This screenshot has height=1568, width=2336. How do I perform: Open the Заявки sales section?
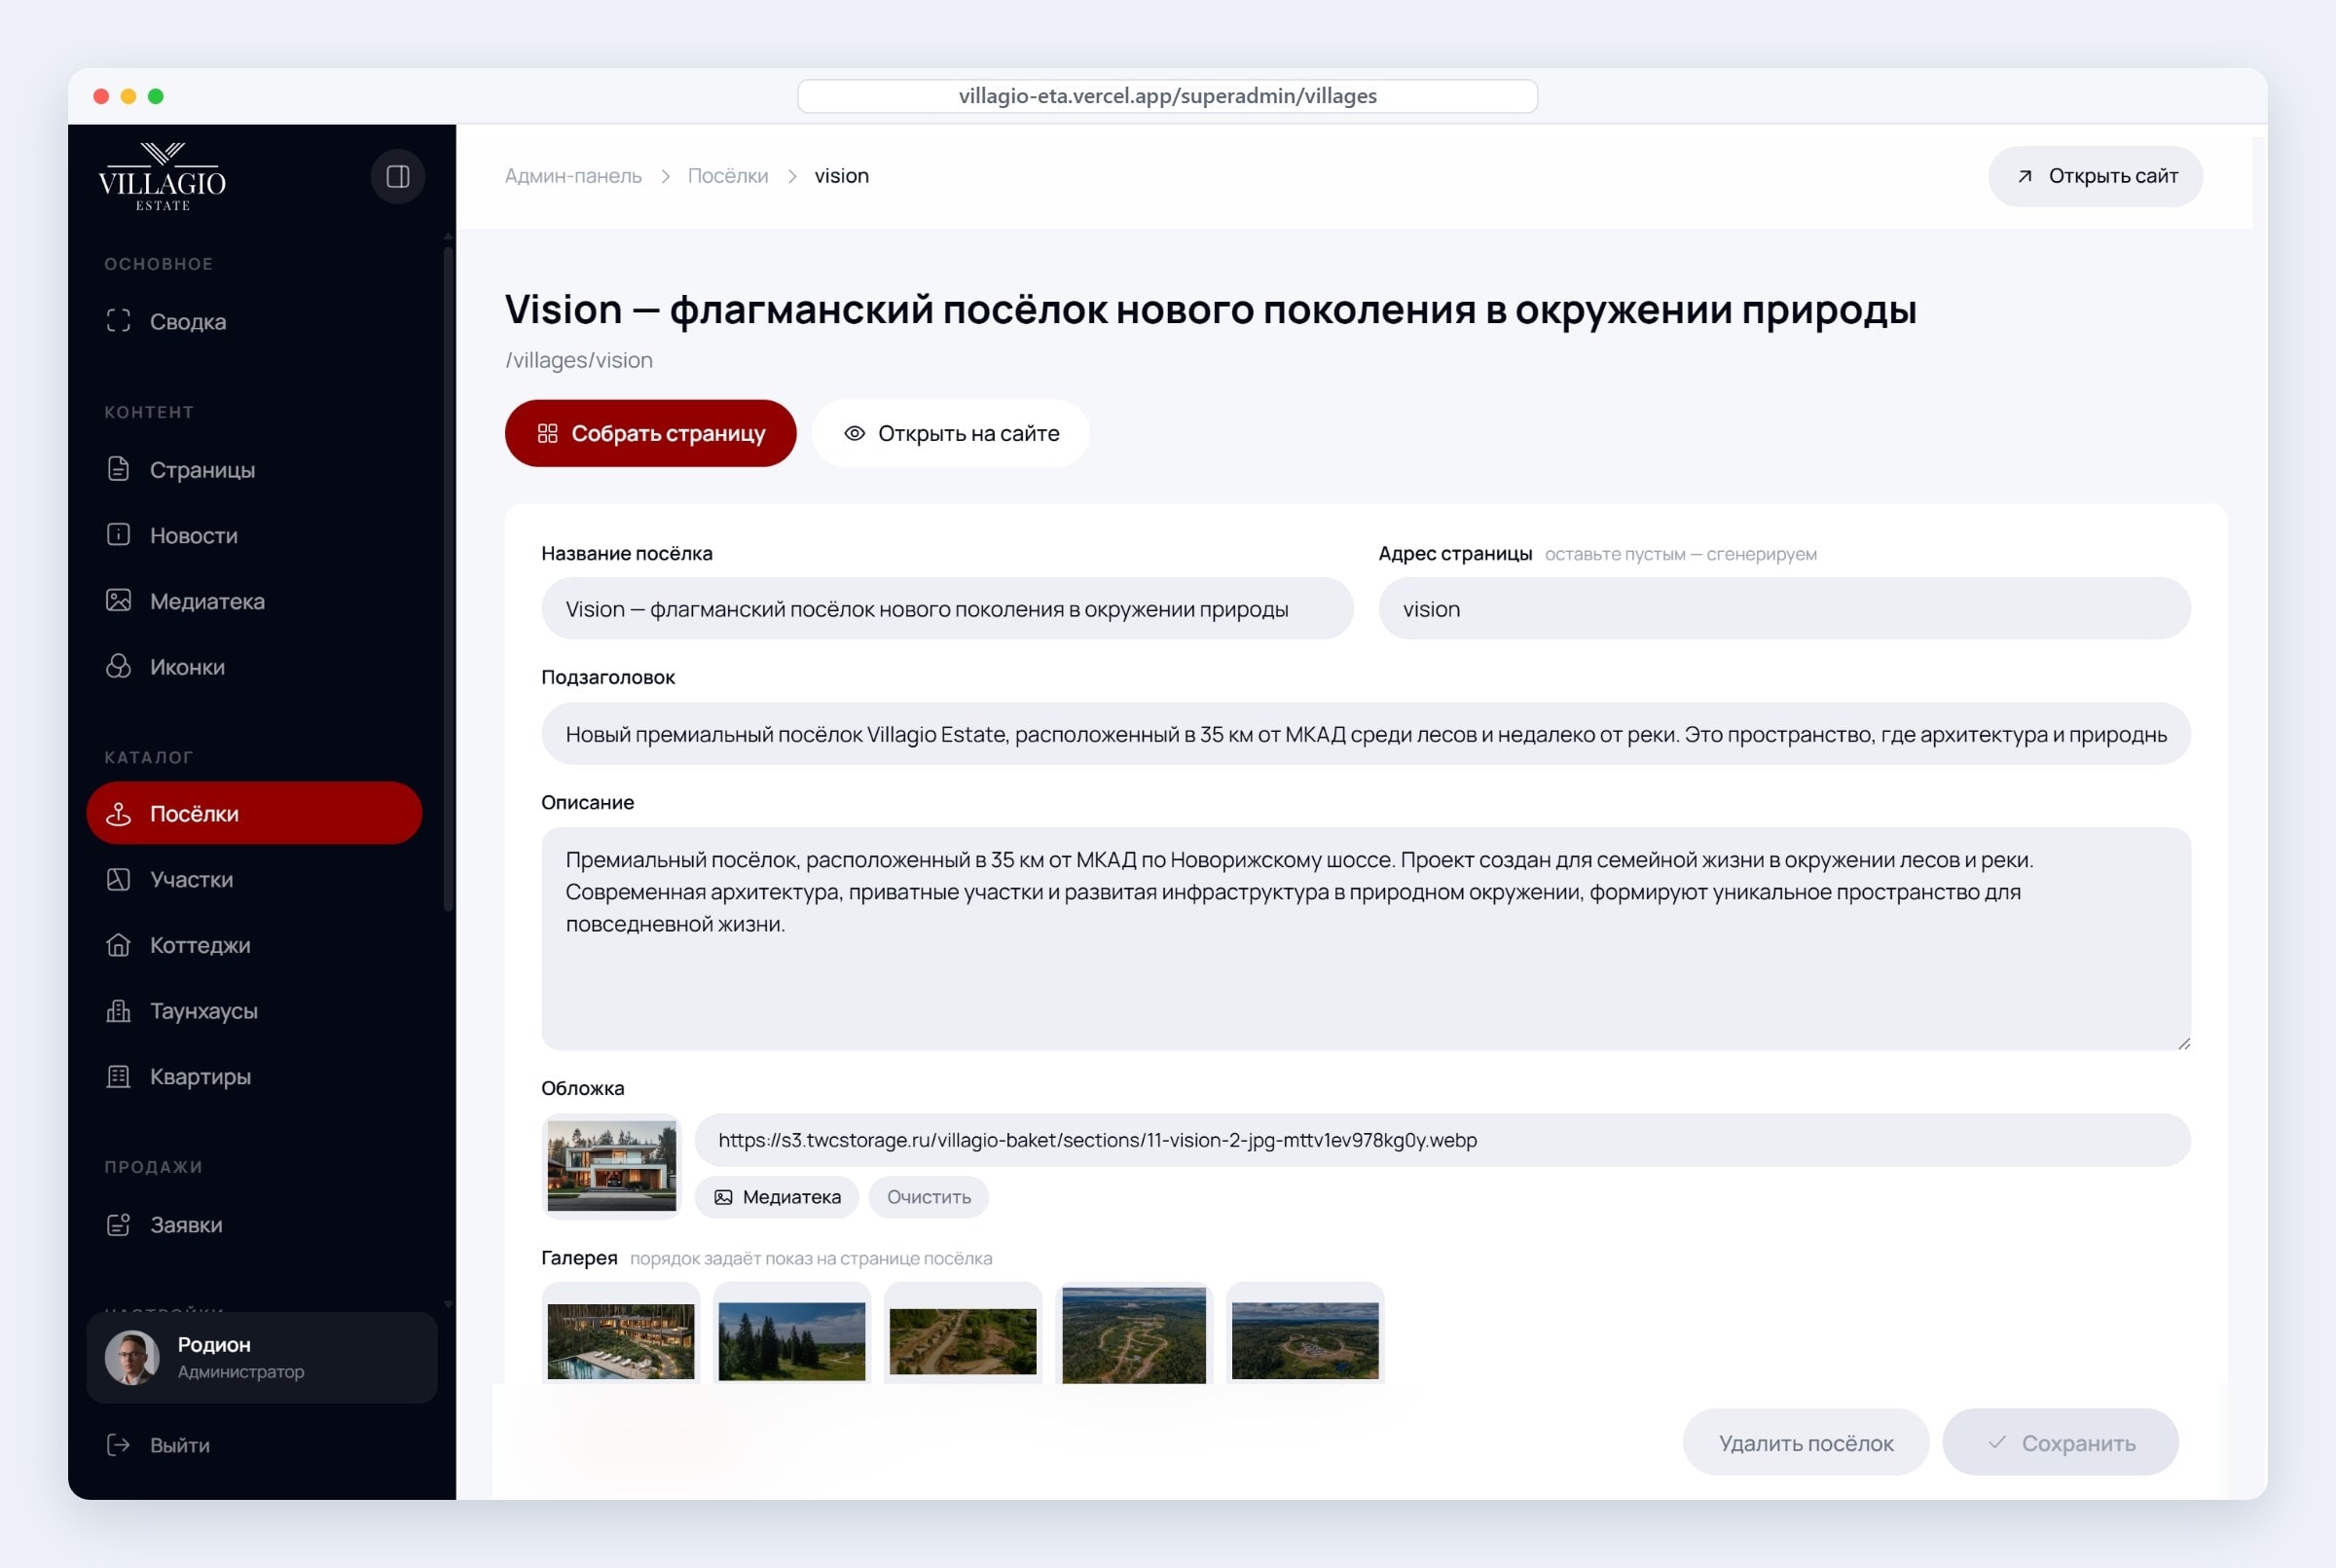[254, 1225]
